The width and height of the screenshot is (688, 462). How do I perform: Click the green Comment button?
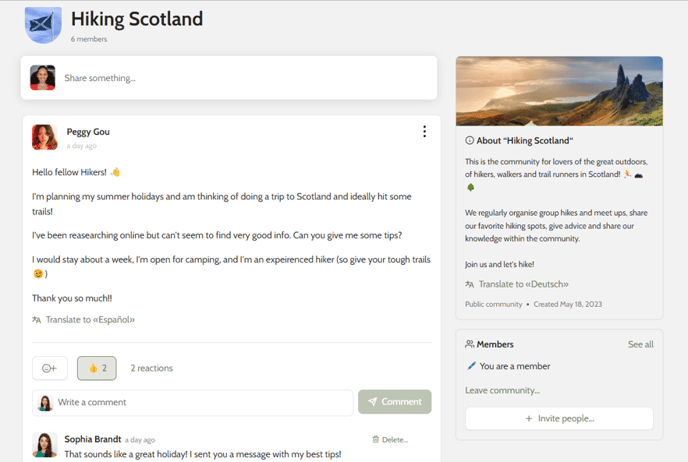pyautogui.click(x=394, y=402)
